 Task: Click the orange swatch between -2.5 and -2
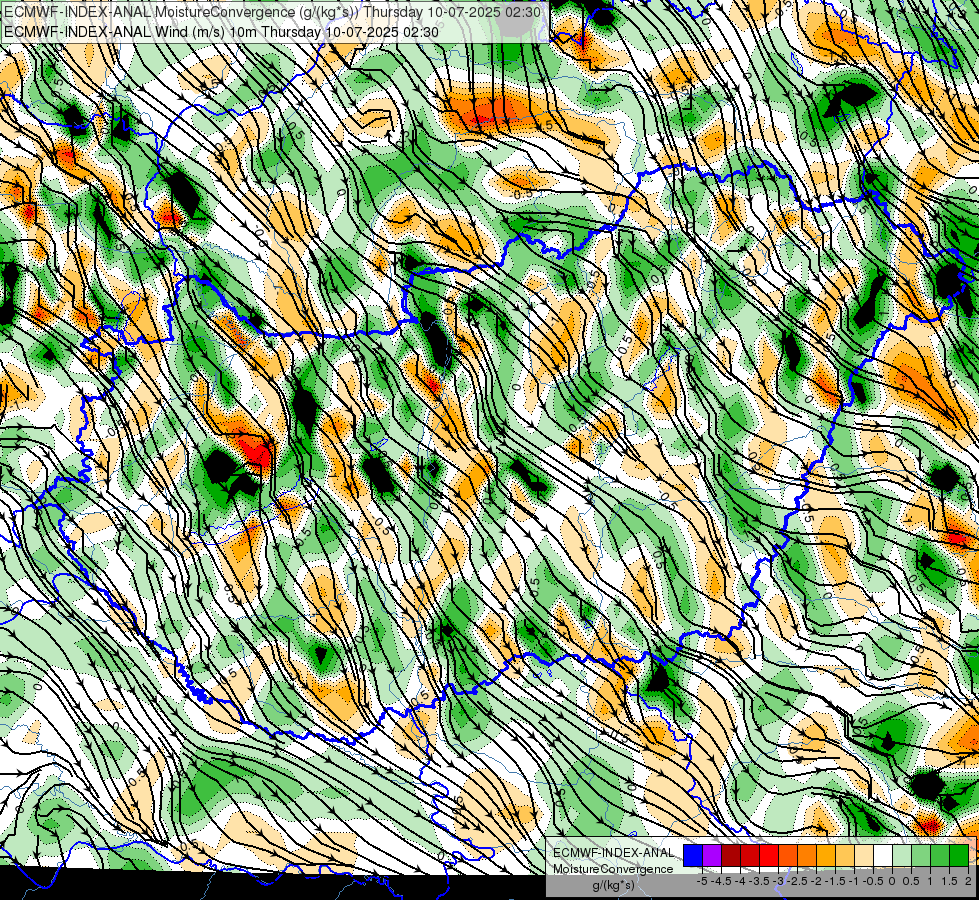pos(807,856)
